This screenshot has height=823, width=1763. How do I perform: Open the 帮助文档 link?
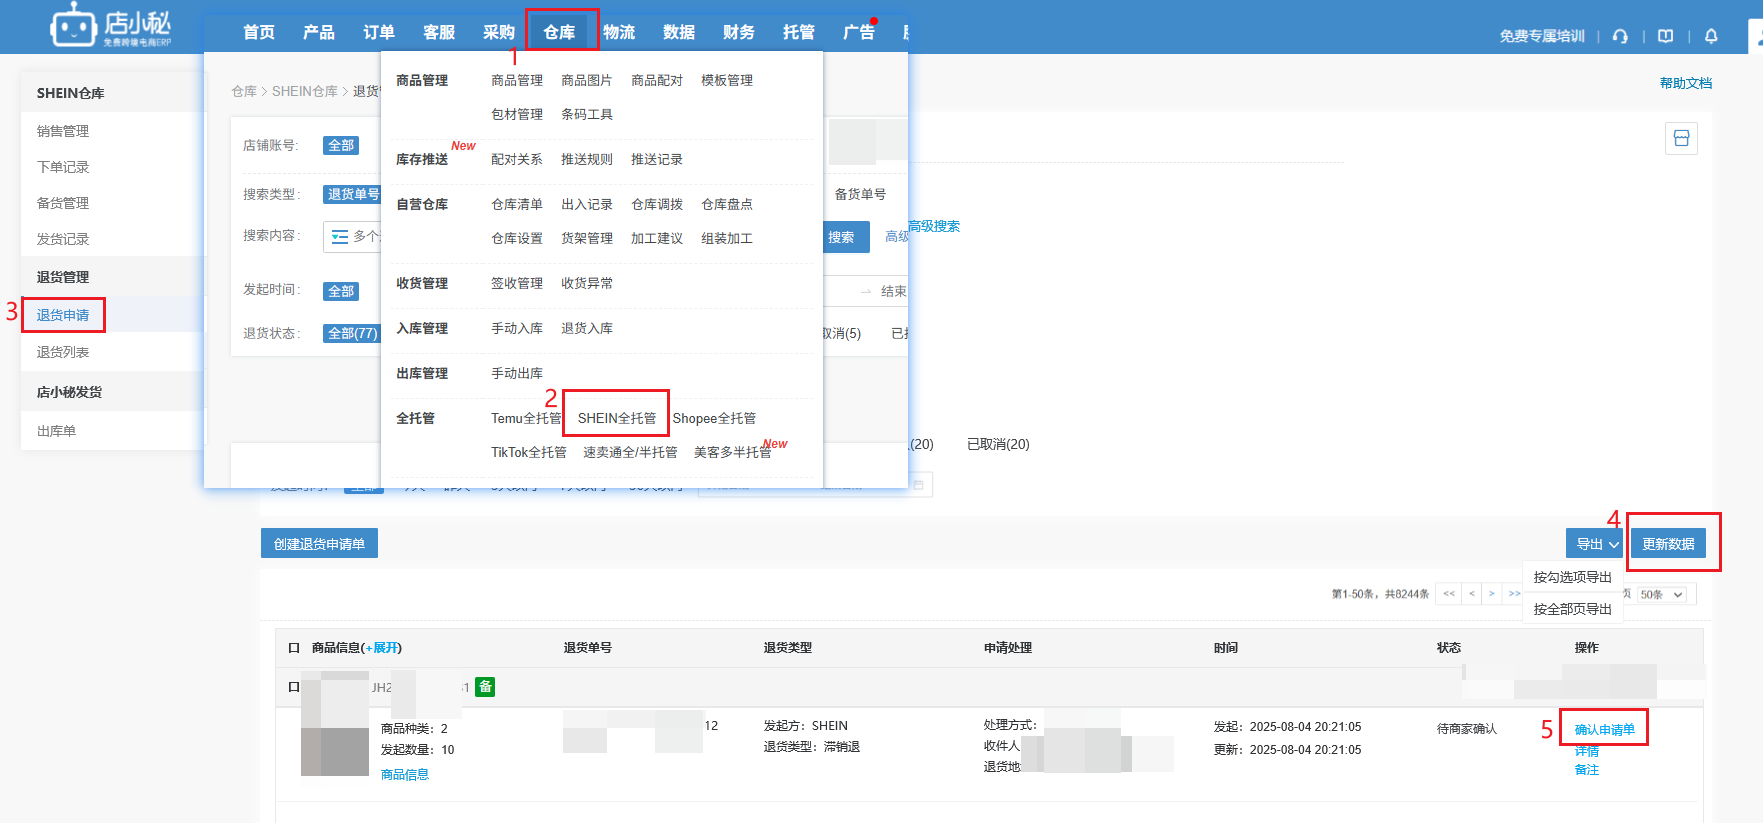[1686, 83]
